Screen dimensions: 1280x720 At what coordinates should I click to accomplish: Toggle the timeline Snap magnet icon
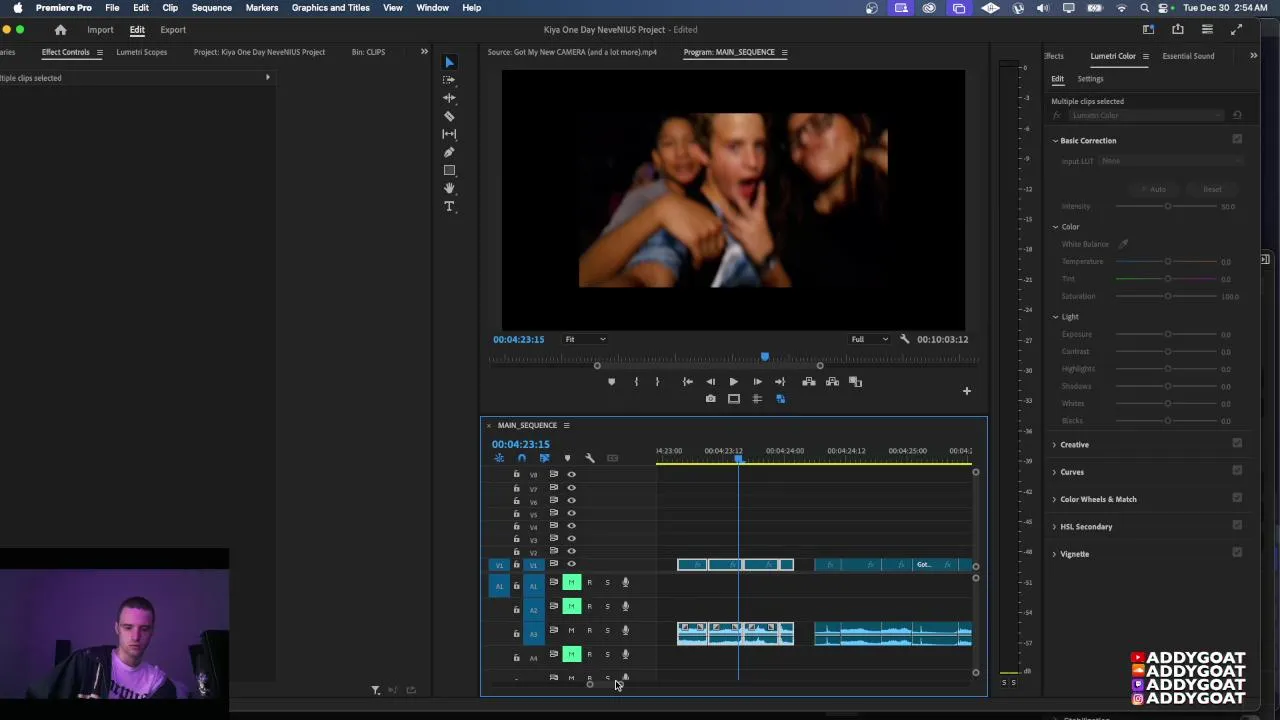521,458
